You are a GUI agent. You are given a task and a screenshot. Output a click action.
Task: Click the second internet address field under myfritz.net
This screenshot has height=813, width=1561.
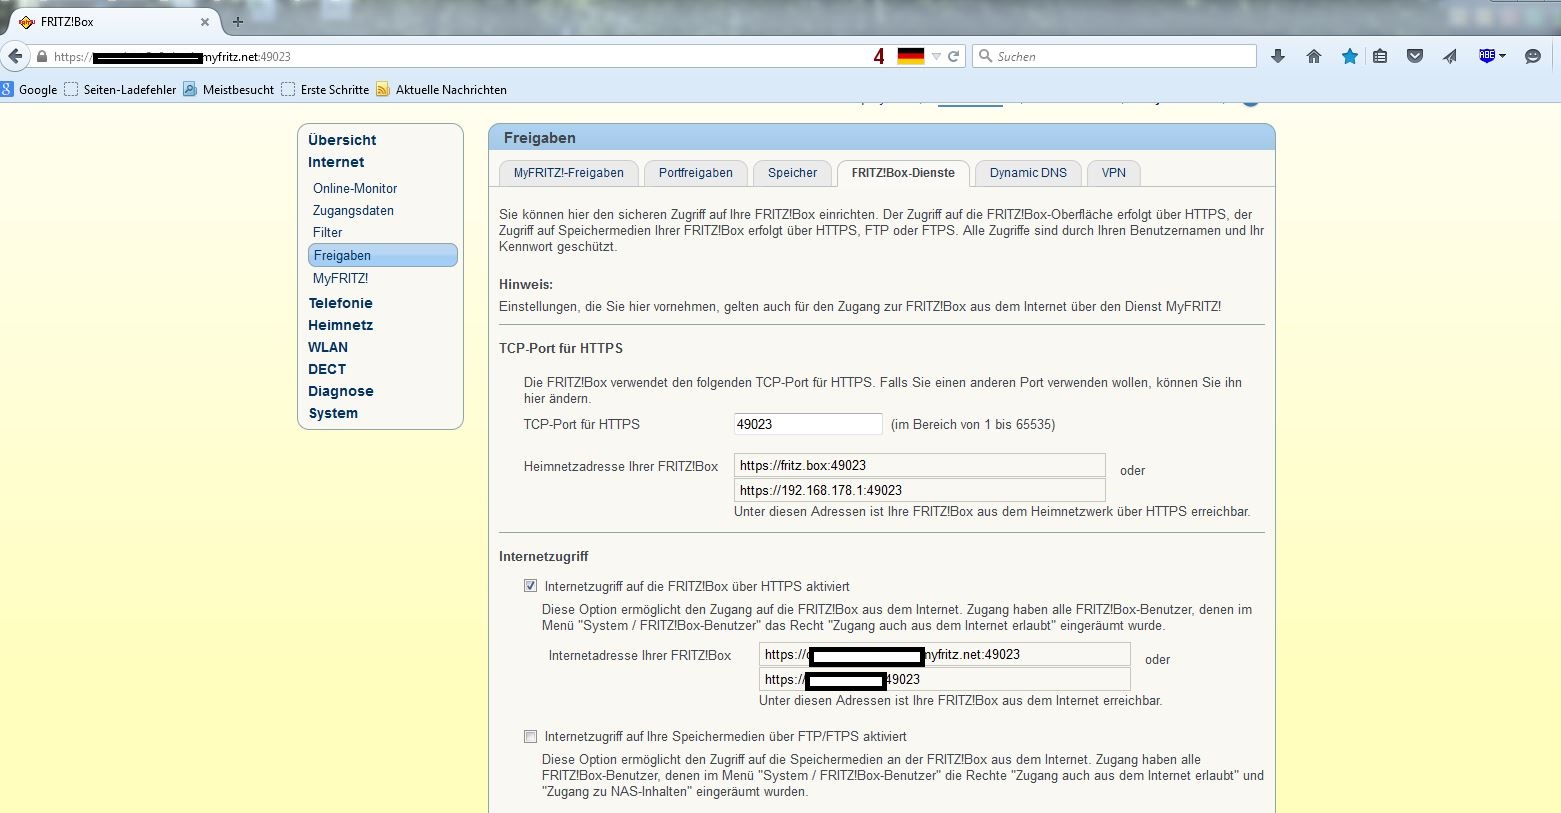pos(945,679)
